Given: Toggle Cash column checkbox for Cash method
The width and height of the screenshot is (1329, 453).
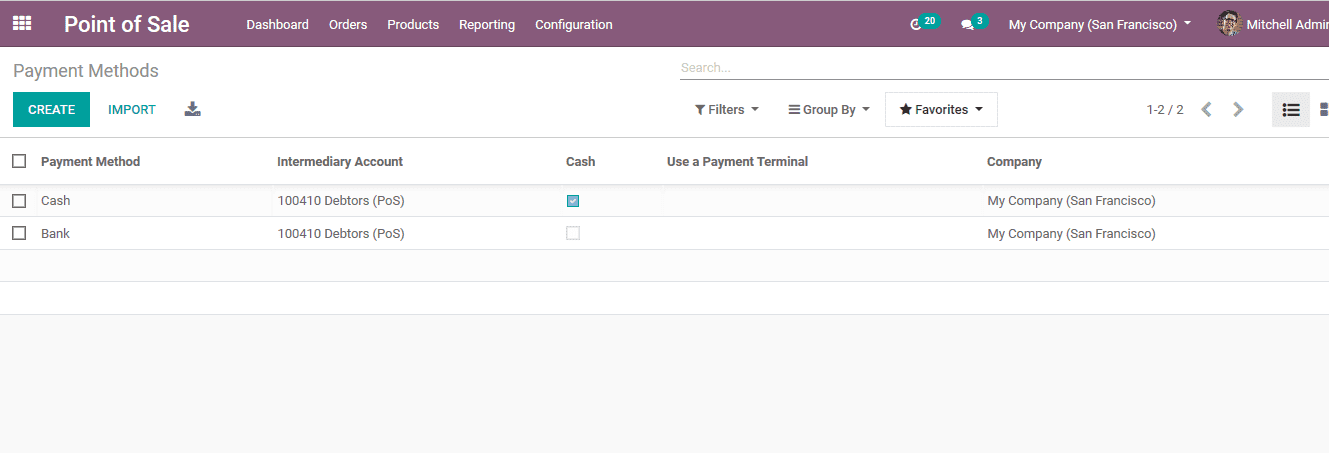Looking at the screenshot, I should coord(573,201).
